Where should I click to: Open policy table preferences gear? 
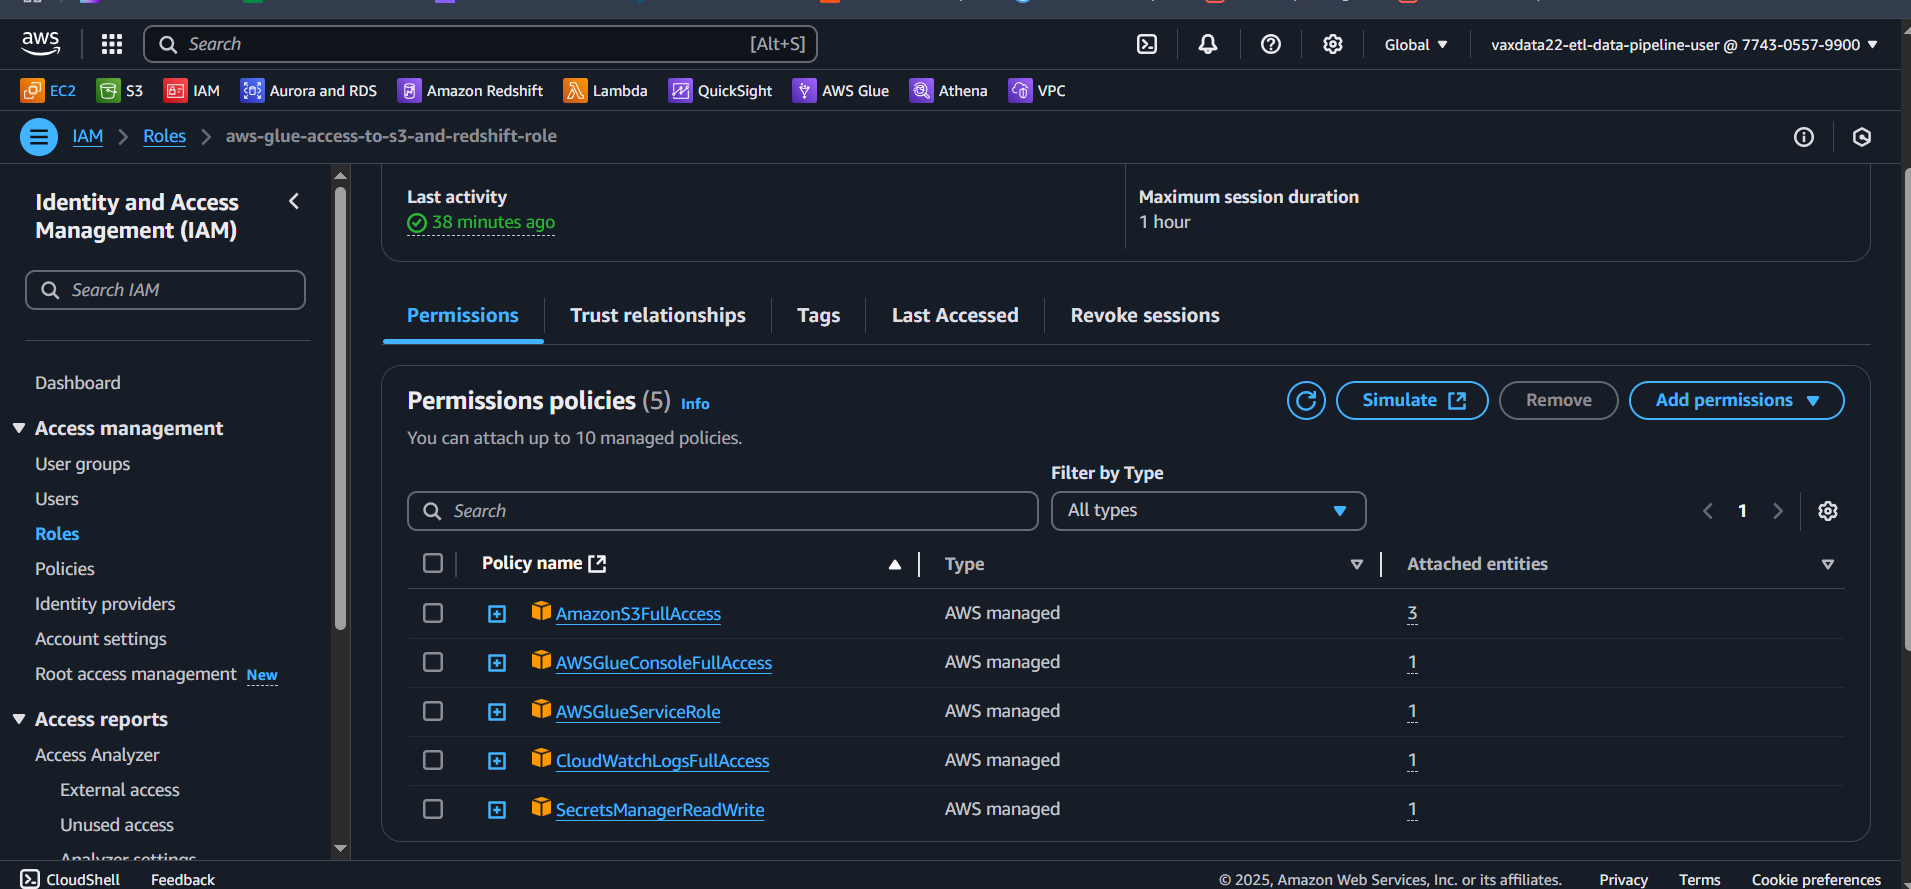click(x=1828, y=511)
